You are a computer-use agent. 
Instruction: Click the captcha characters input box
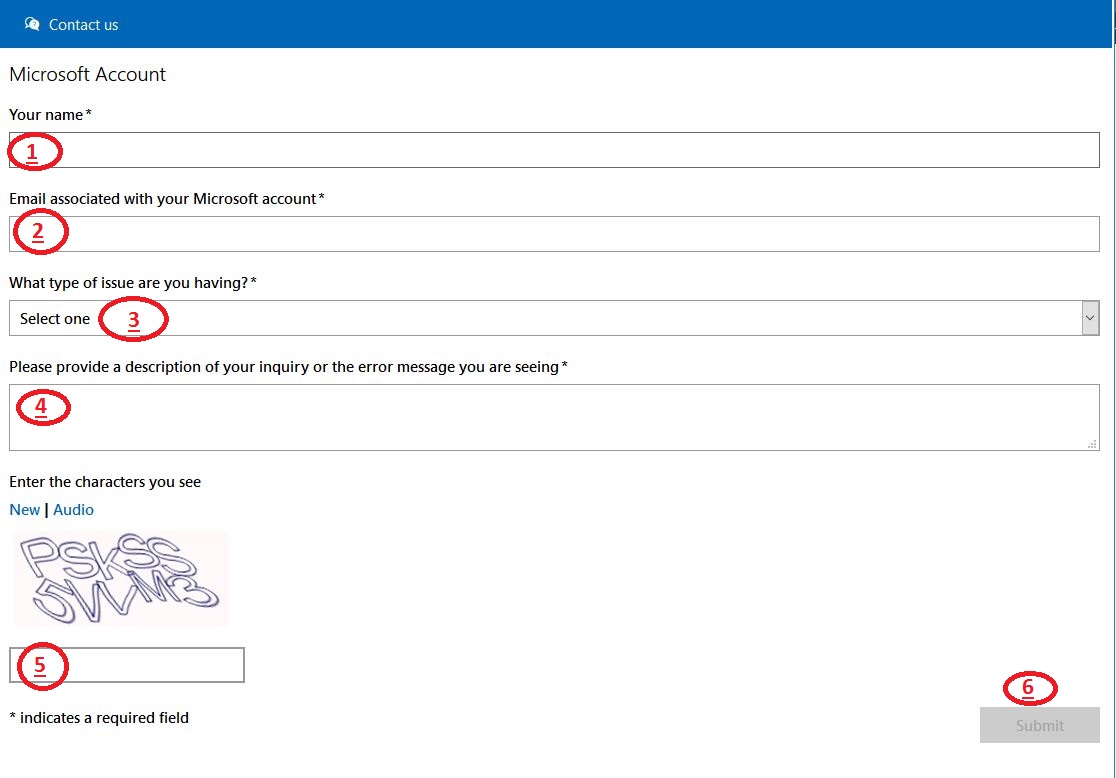pyautogui.click(x=127, y=665)
